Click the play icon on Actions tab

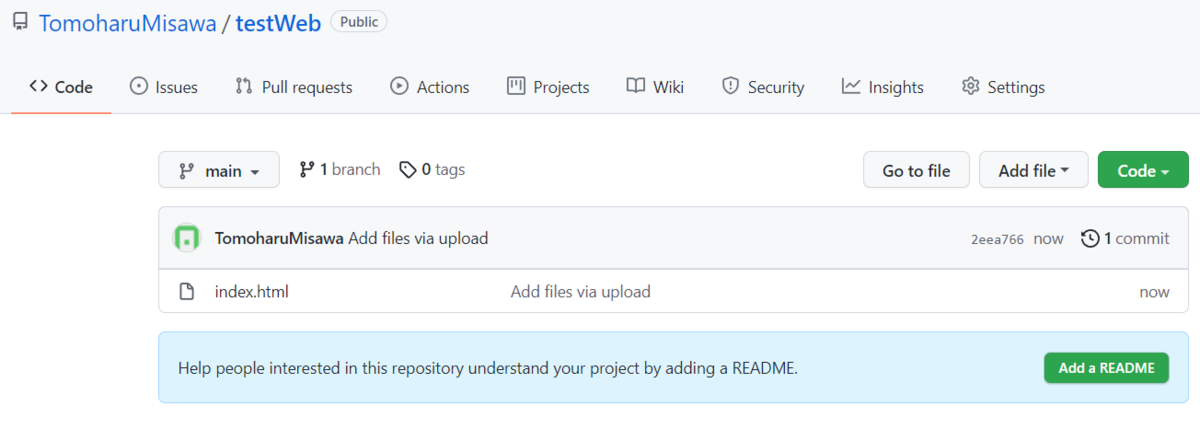tap(400, 87)
